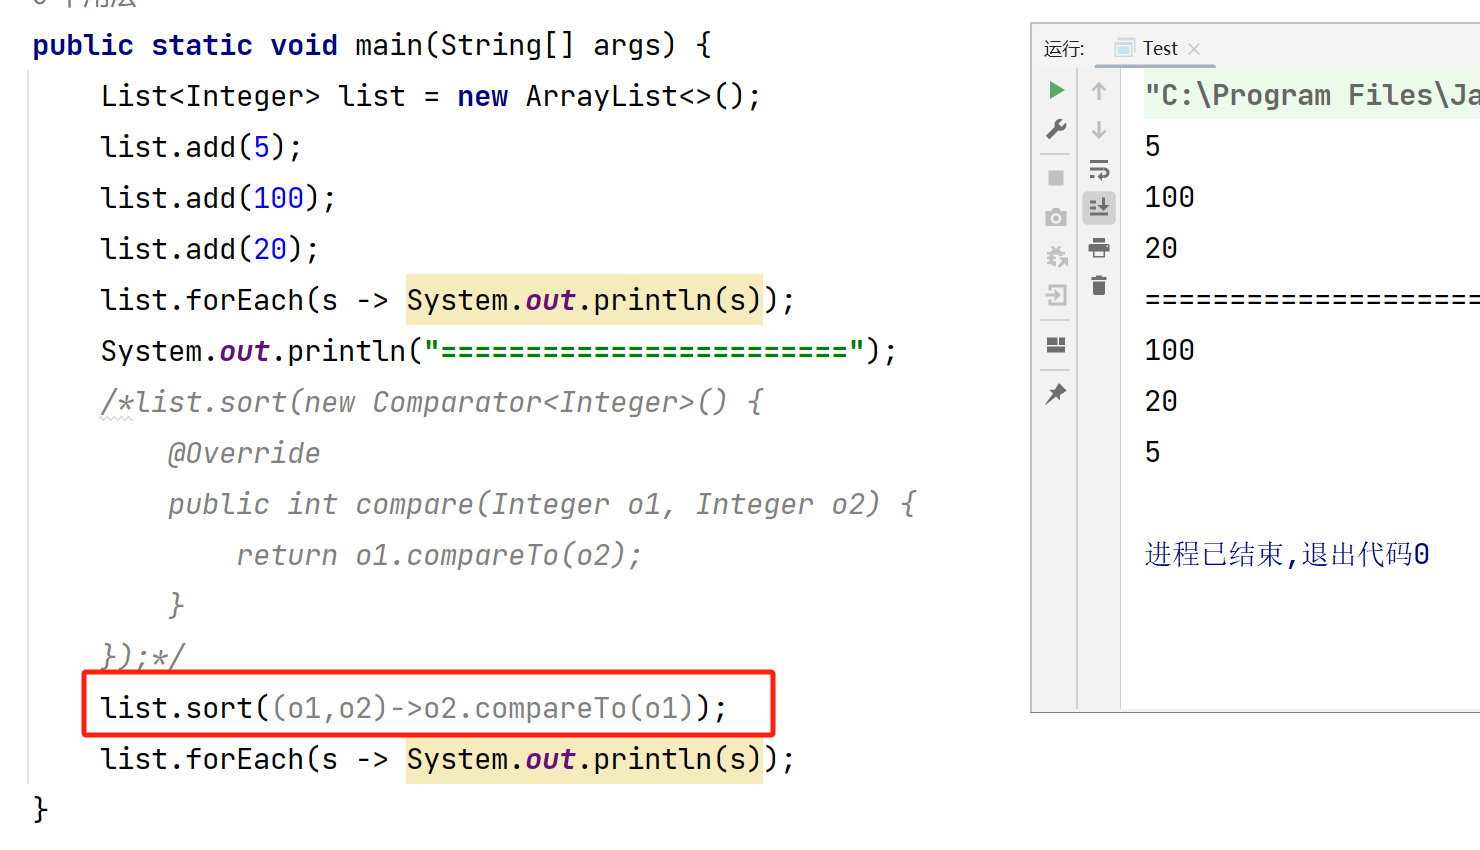Image resolution: width=1480 pixels, height=850 pixels.
Task: Click the down arrow in the console toolbar
Action: [1099, 130]
